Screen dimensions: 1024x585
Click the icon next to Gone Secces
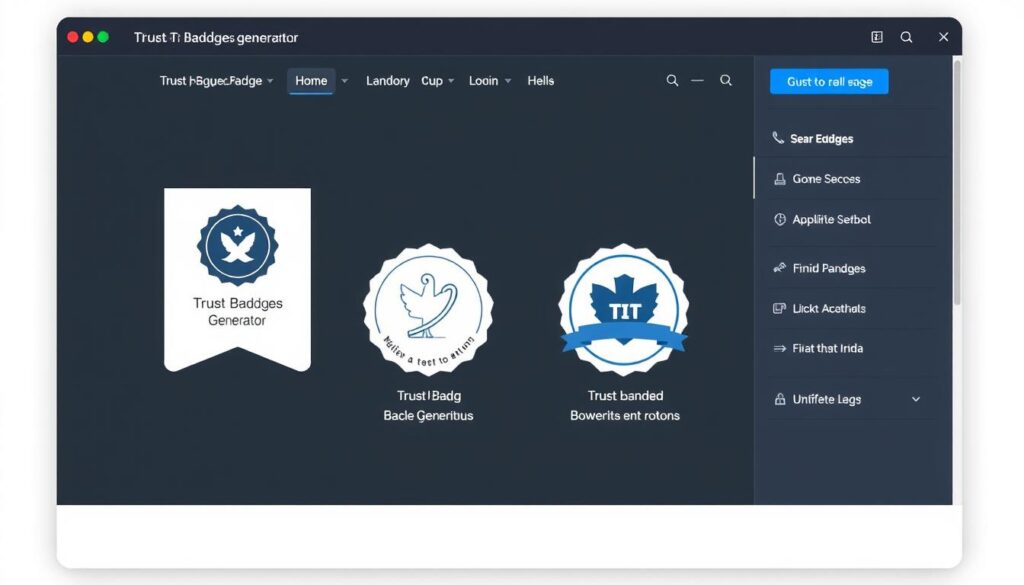(779, 179)
